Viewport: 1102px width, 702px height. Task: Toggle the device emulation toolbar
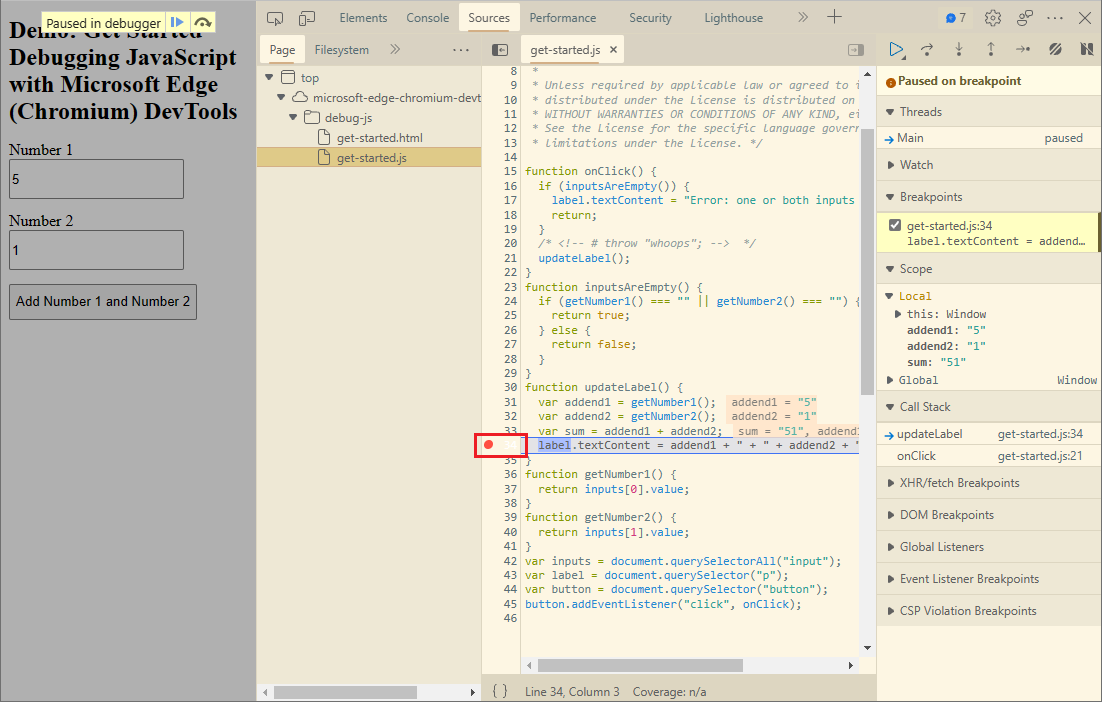click(307, 17)
